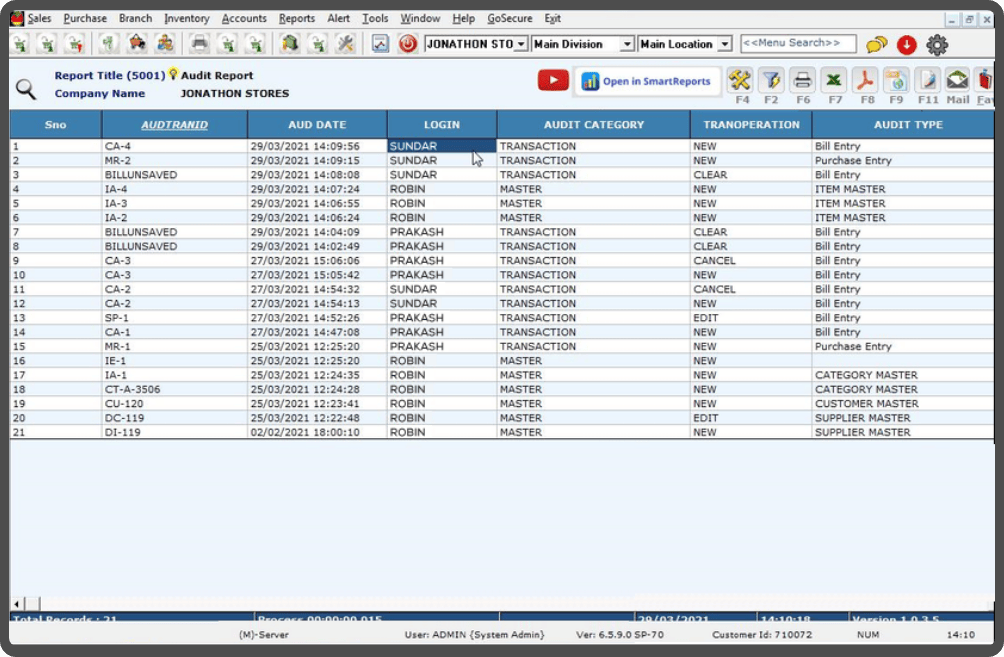Sort by clicking the AUDTRANID column header
Image resolution: width=1004 pixels, height=657 pixels.
tap(173, 123)
